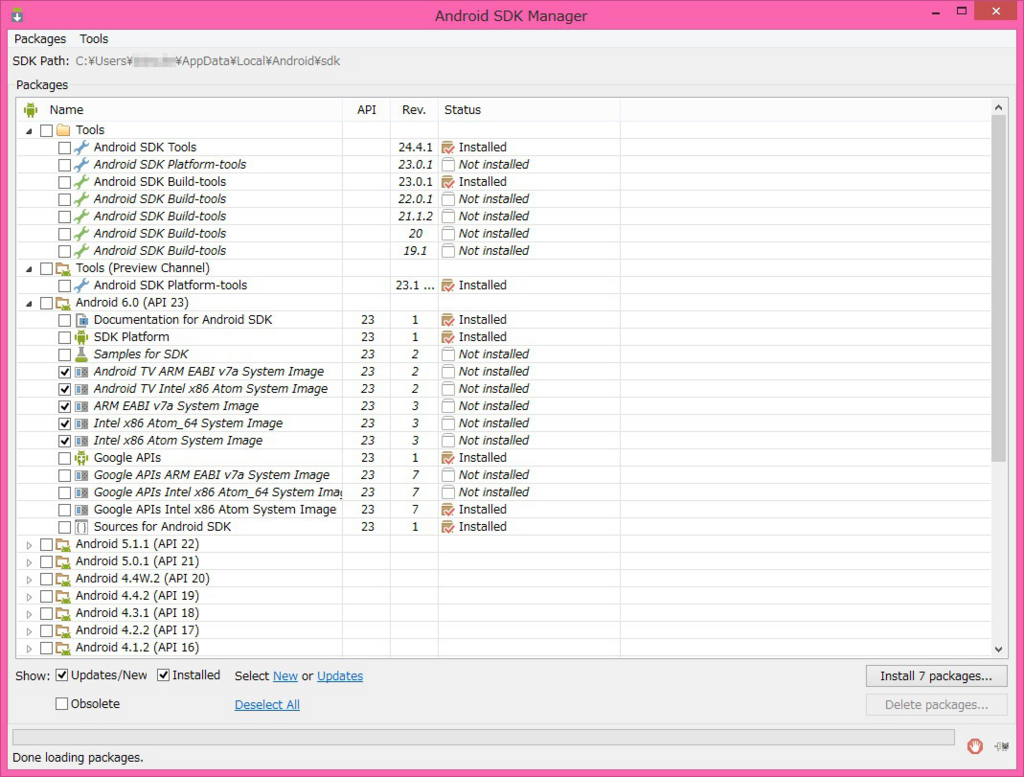Click the Intel x86 Atom_64 System Image icon
The width and height of the screenshot is (1024, 777).
[x=81, y=424]
